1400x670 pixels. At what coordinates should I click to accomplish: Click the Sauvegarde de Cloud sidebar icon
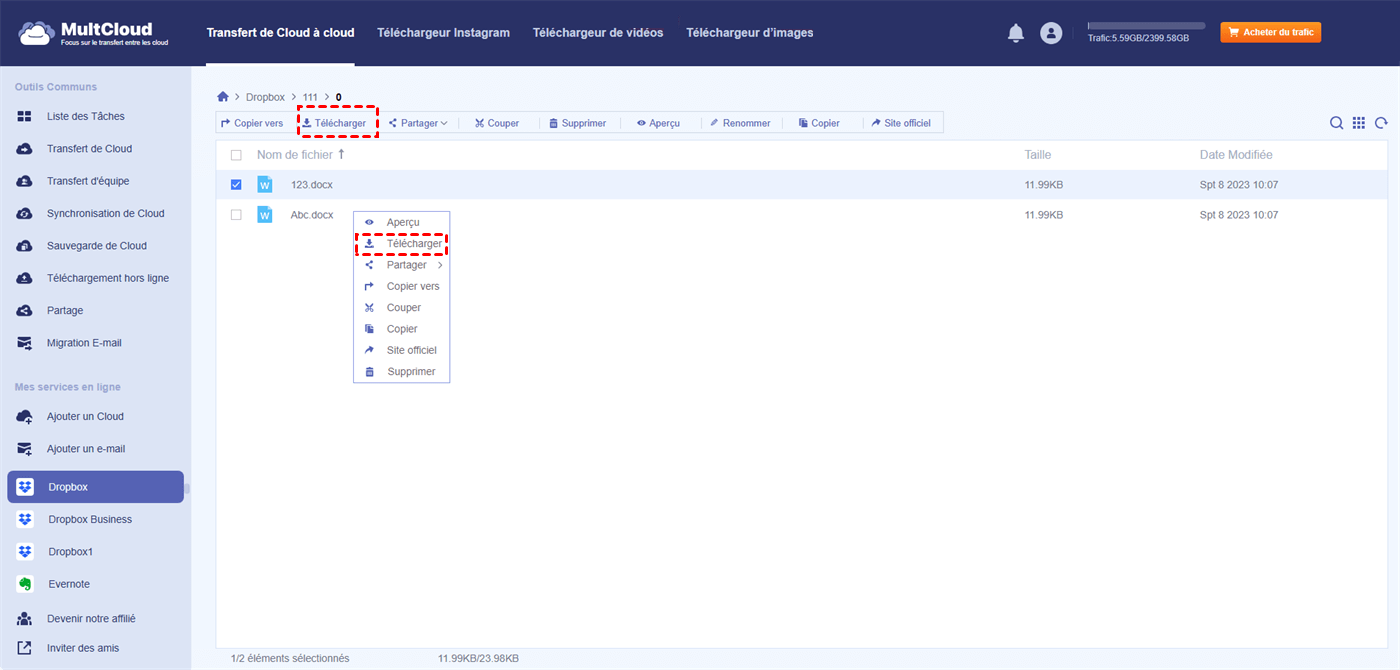click(25, 246)
